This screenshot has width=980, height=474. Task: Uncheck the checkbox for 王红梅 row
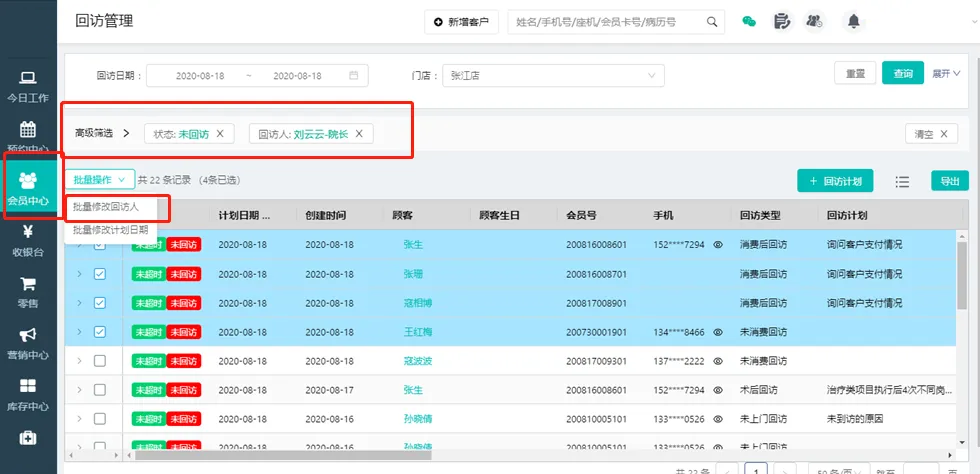100,332
